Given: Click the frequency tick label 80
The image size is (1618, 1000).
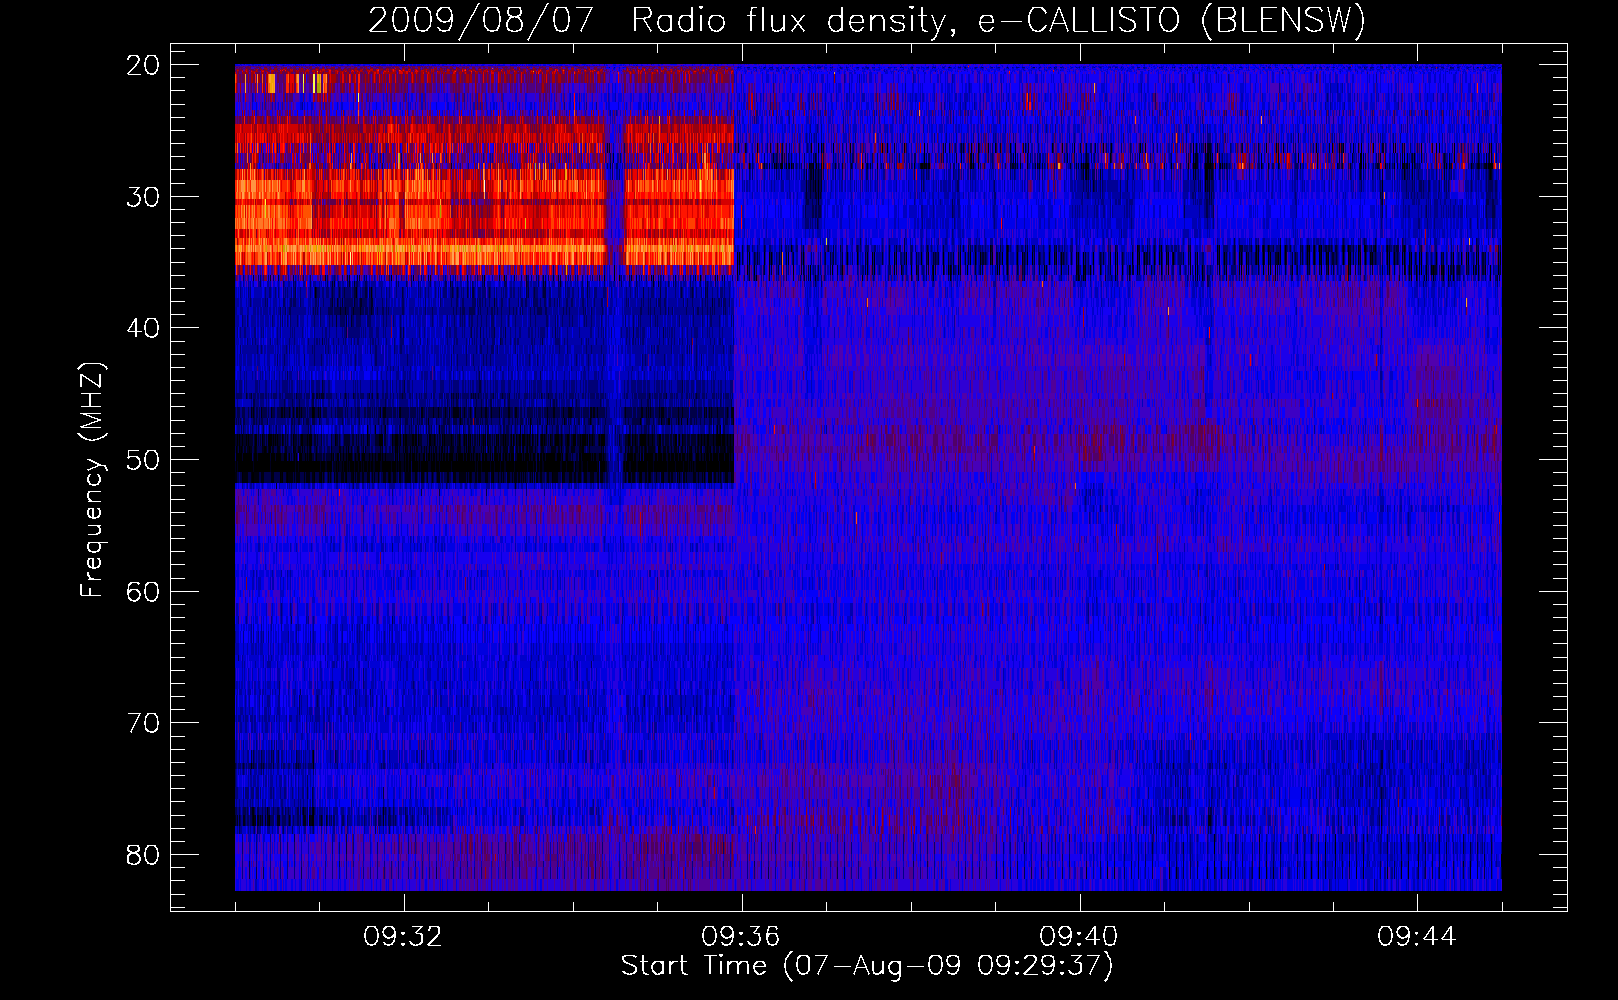Looking at the screenshot, I should click(x=144, y=855).
